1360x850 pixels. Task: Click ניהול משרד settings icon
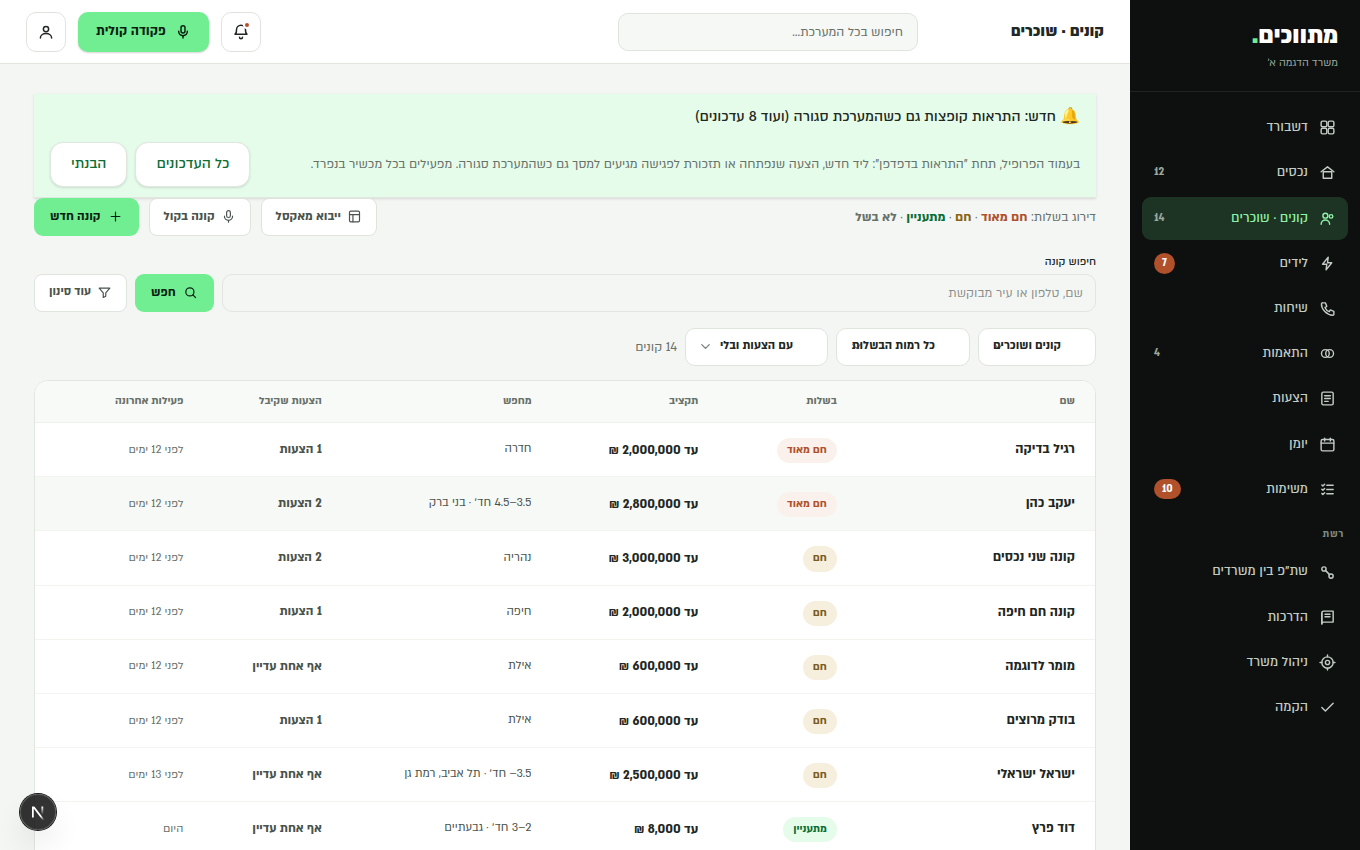coord(1327,662)
